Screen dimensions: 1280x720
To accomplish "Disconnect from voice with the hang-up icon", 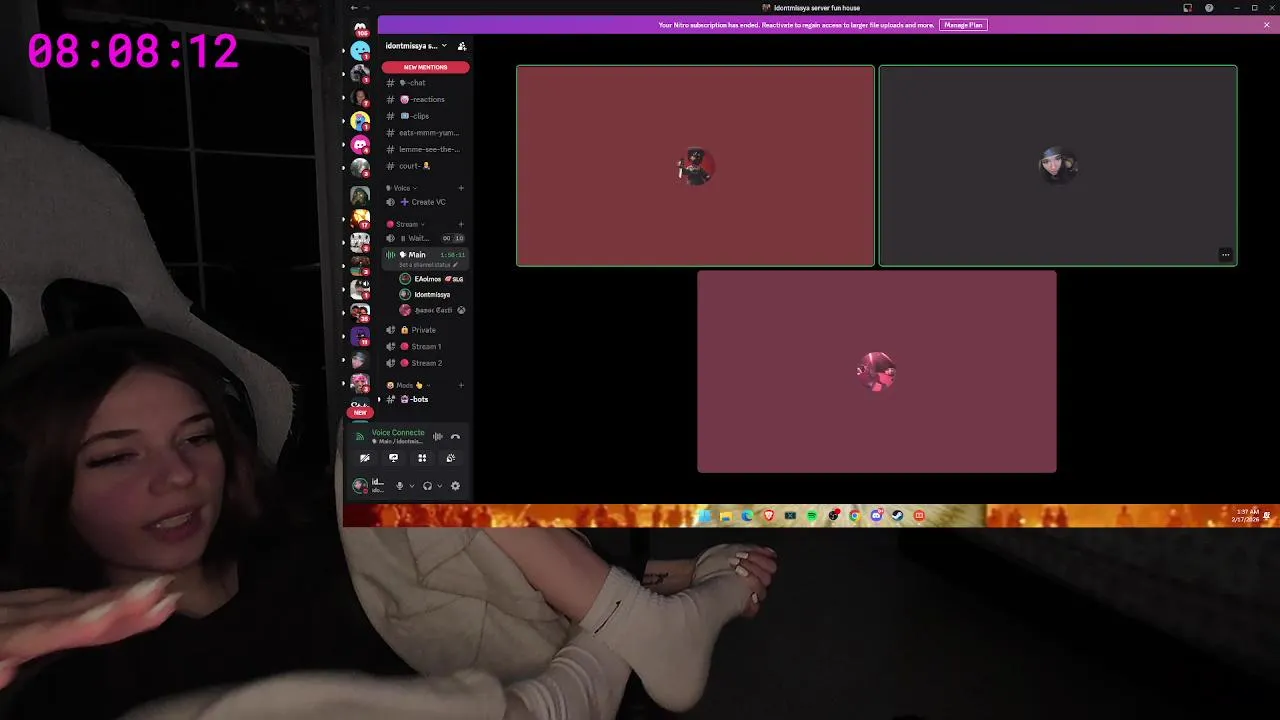I will 455,437.
